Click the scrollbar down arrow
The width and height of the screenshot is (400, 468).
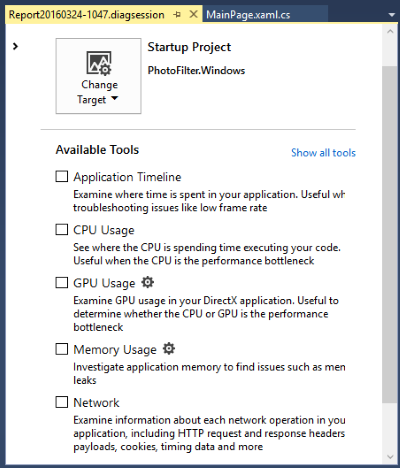click(x=390, y=457)
